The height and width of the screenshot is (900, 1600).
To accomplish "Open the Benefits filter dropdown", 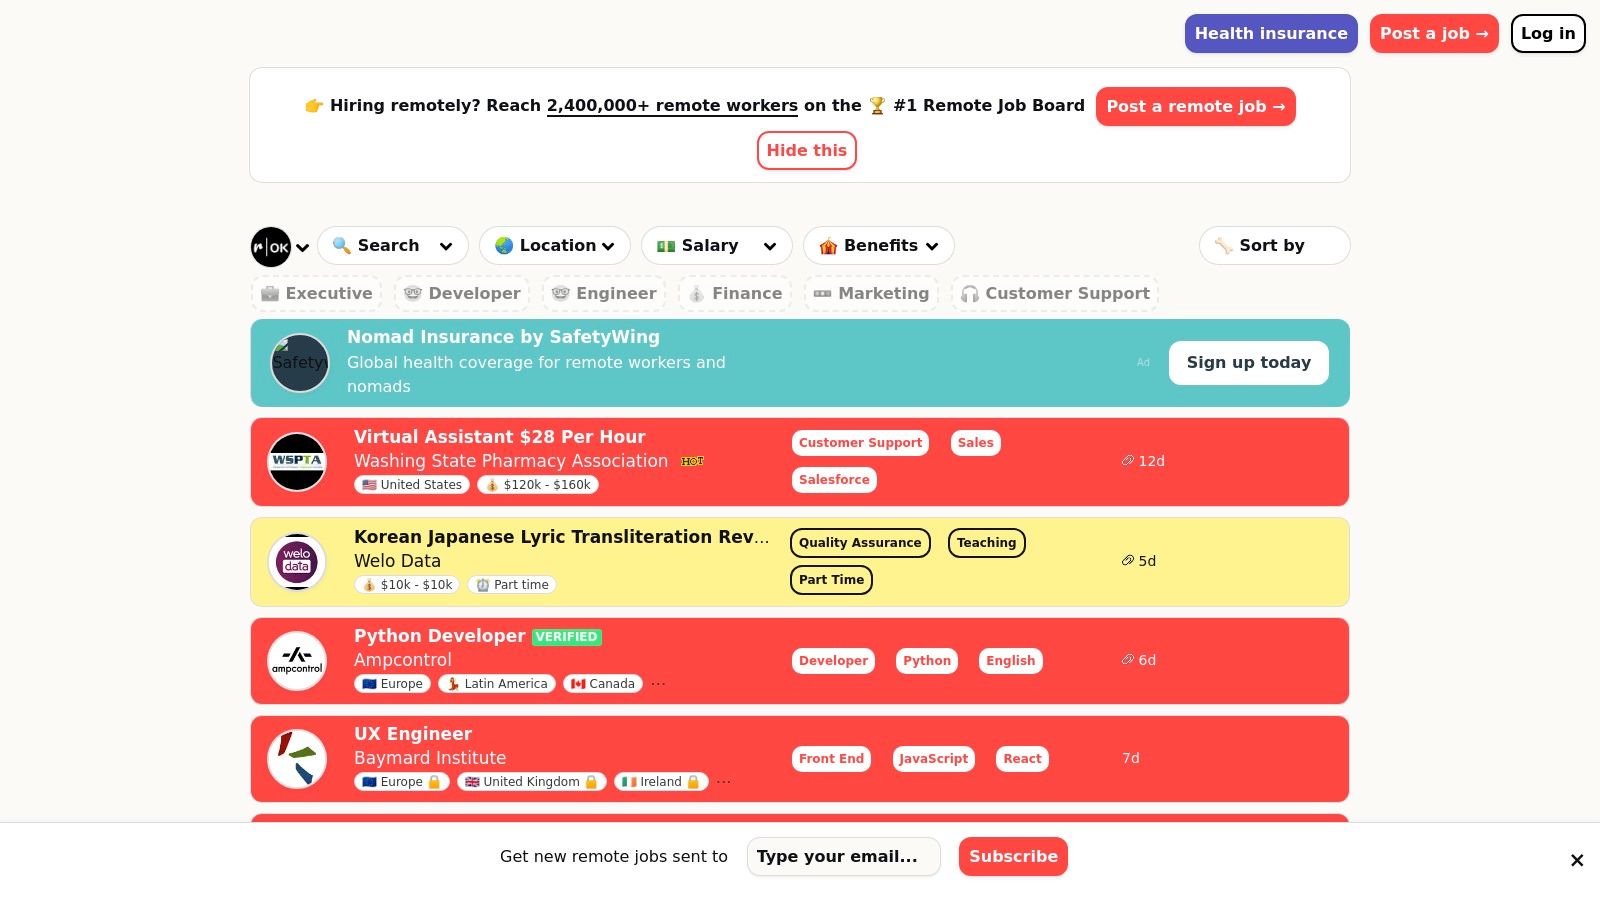I will (878, 246).
